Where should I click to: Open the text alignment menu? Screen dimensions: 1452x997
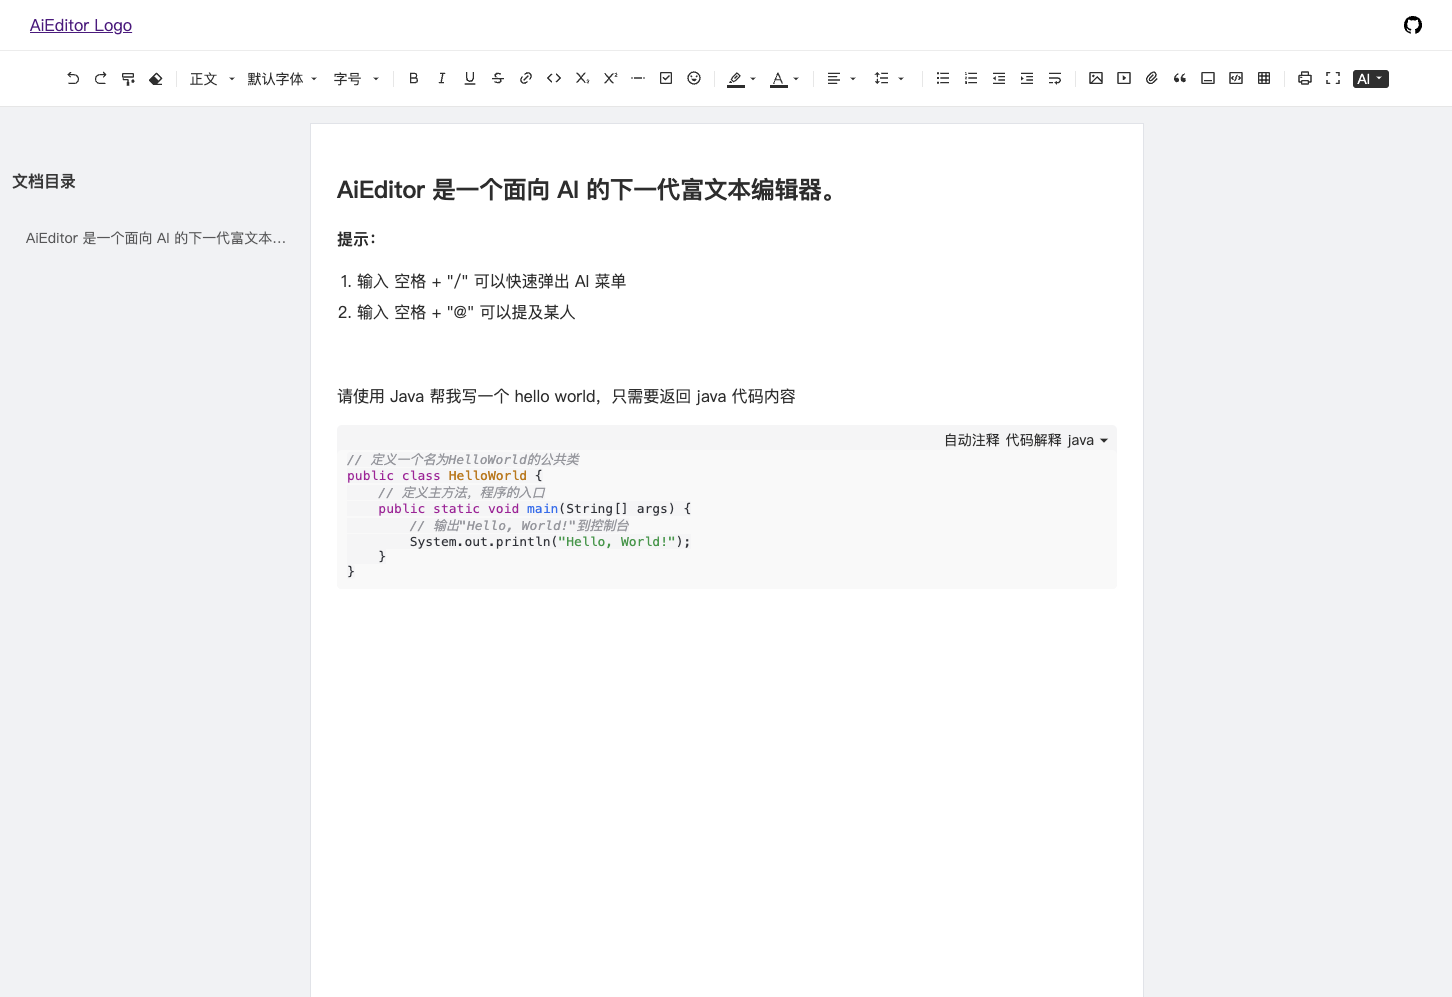(x=840, y=78)
